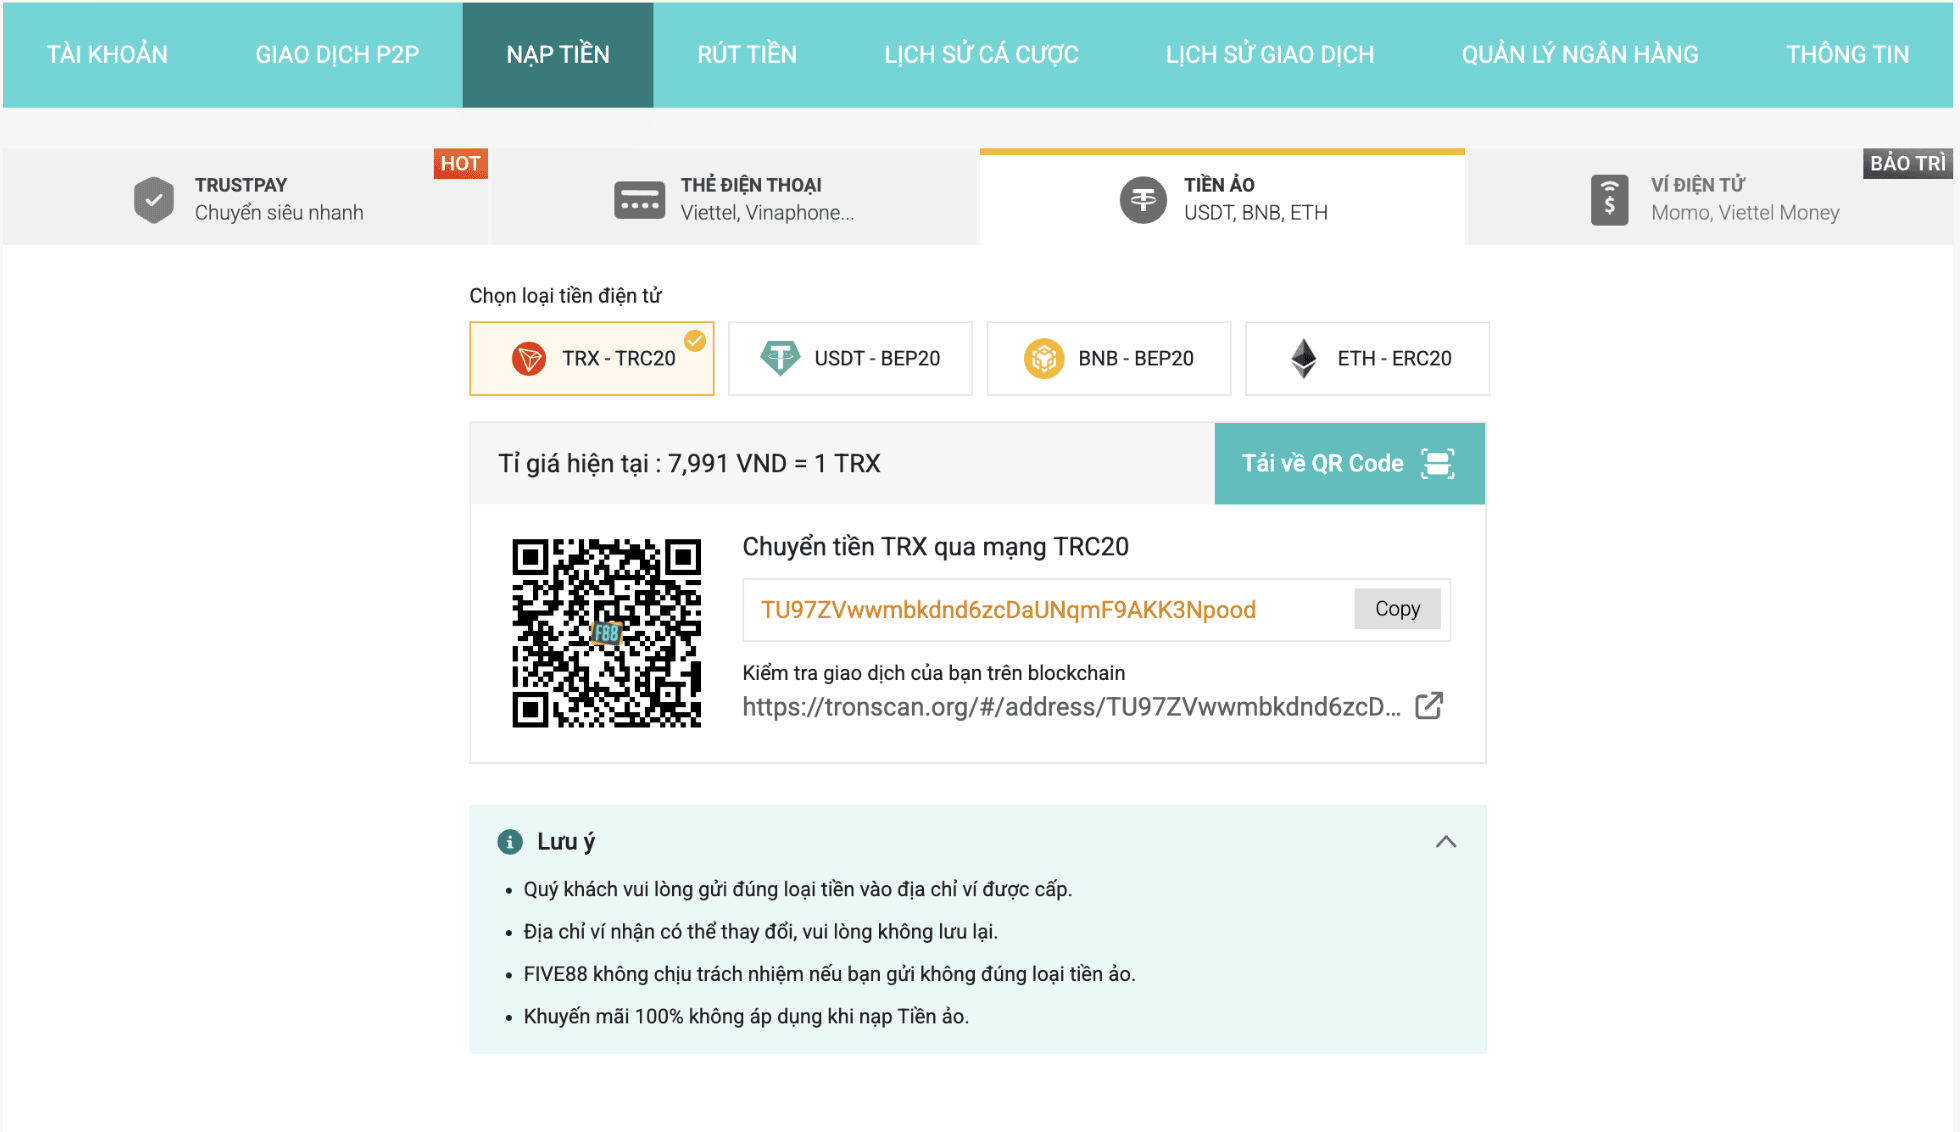Screen dimensions: 1960x1132
Task: Click the Lưu ý heading text
Action: (566, 842)
